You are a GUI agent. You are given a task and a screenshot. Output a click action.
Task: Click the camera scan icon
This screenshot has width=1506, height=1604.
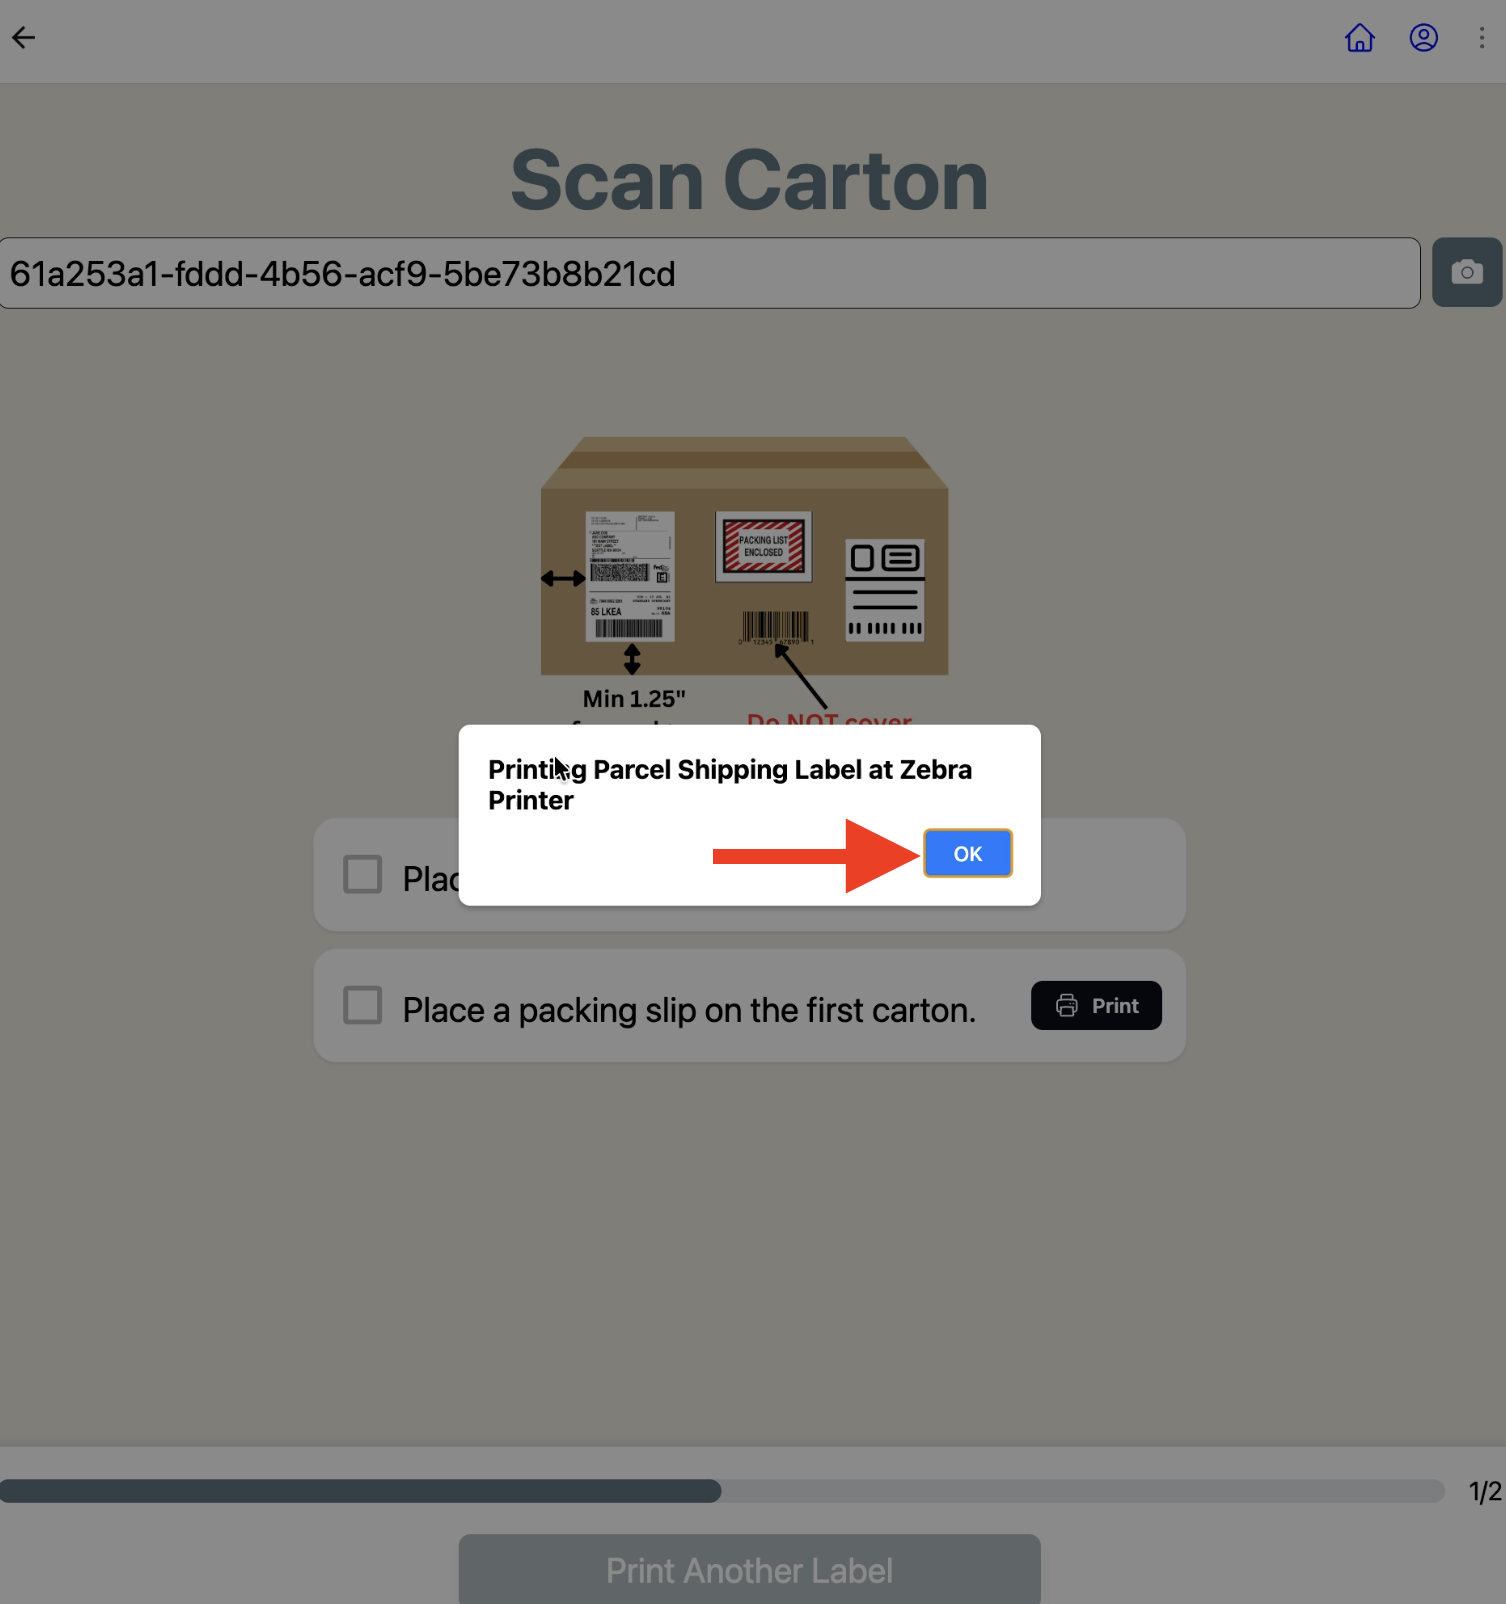point(1466,272)
